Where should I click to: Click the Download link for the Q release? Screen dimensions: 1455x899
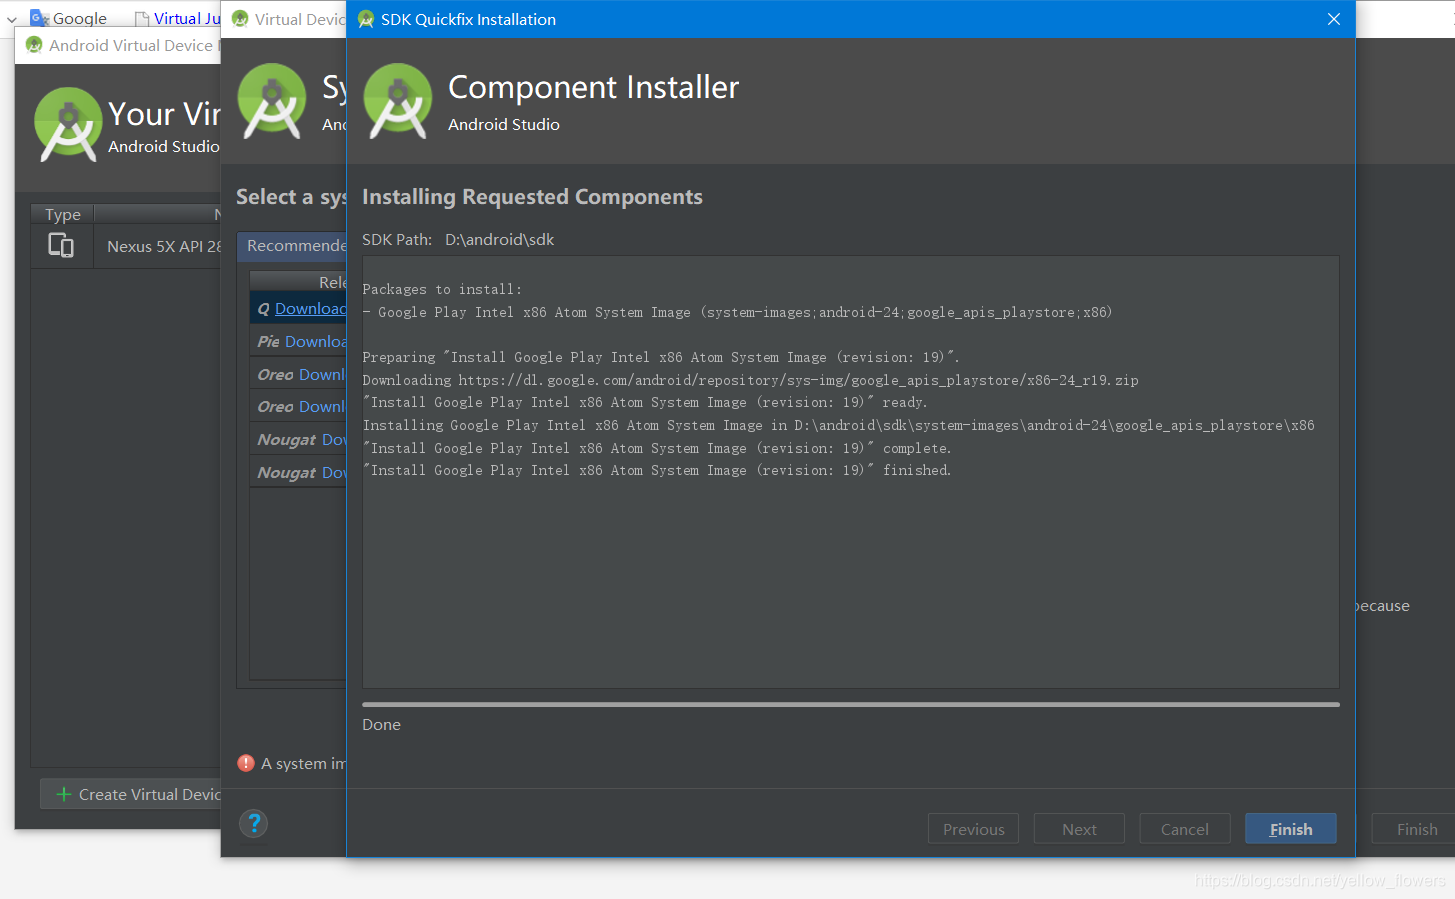point(310,308)
